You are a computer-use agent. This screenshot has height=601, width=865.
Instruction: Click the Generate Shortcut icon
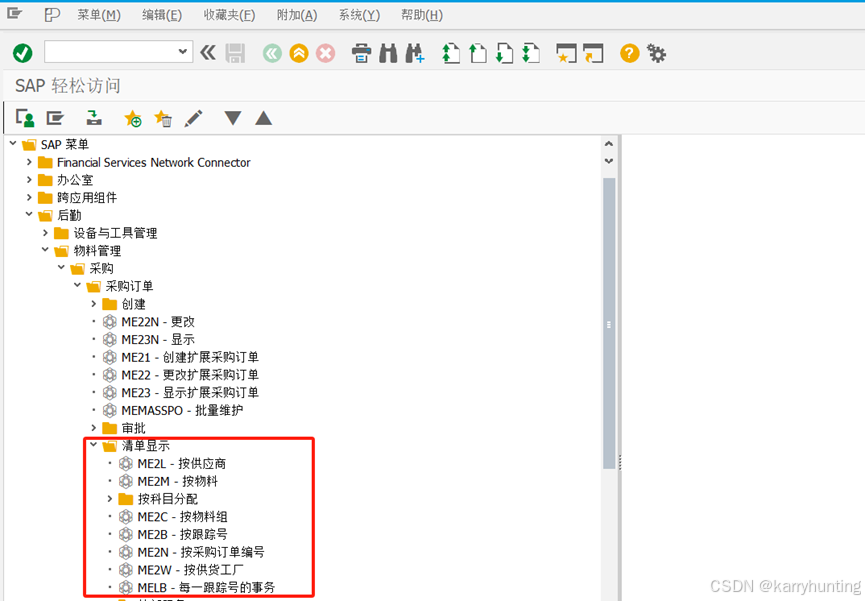tap(593, 54)
